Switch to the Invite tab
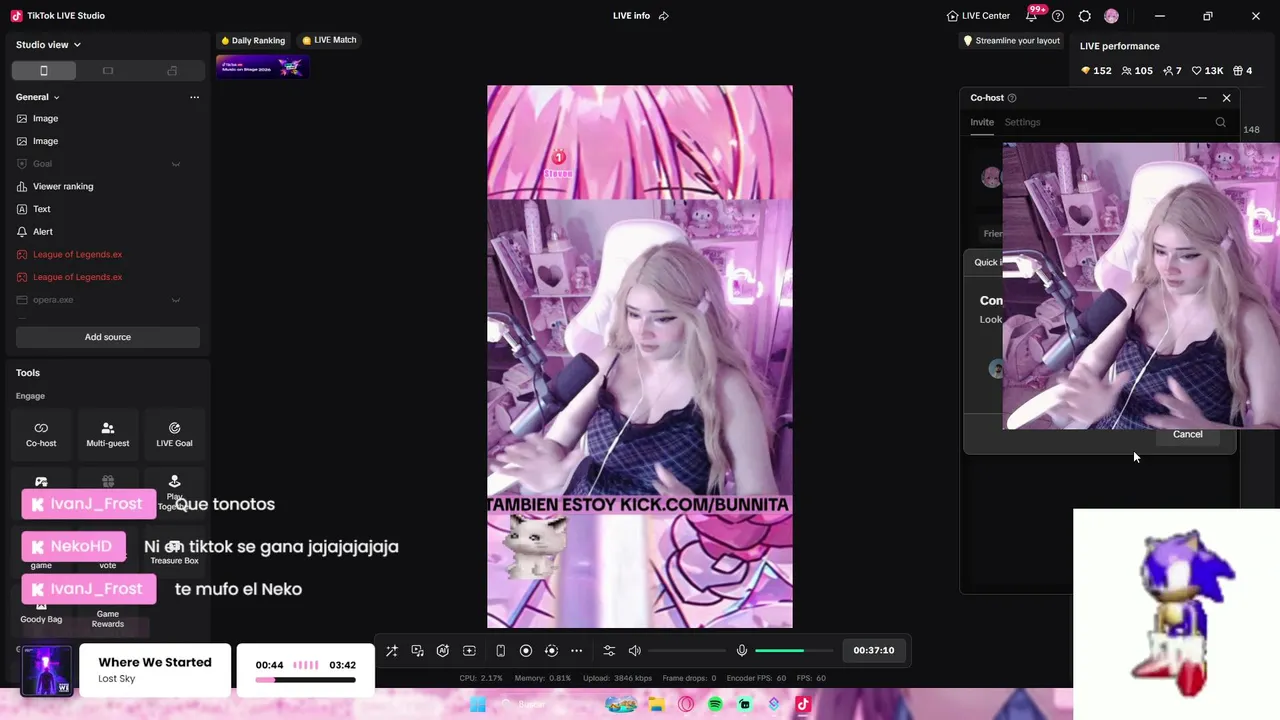Screen dimensions: 1280x720 (982, 122)
